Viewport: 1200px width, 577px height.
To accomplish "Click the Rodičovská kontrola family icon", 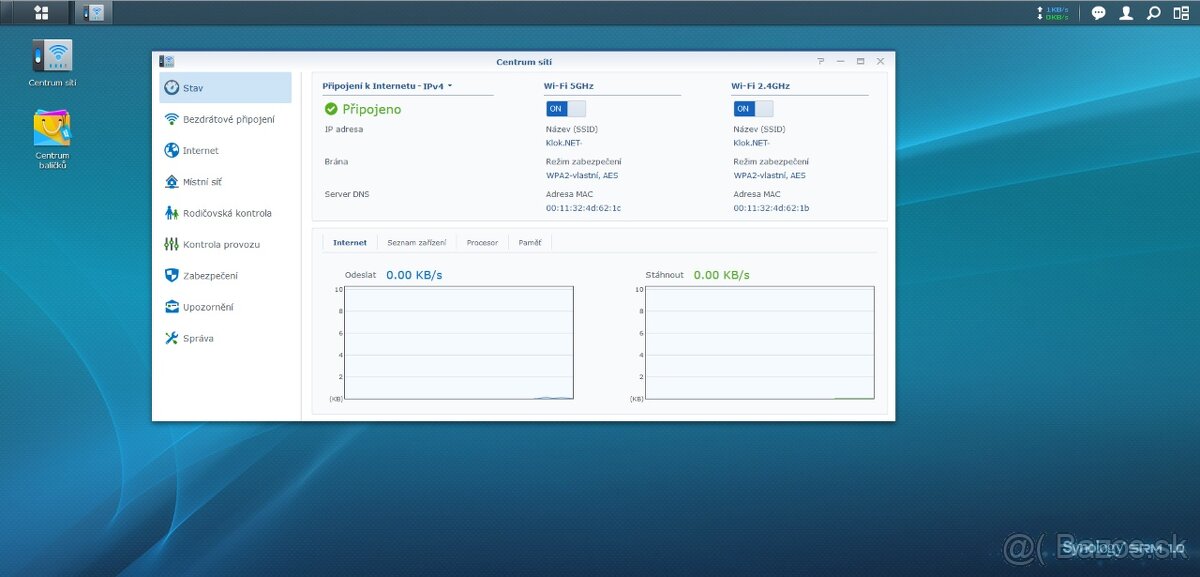I will tap(172, 213).
